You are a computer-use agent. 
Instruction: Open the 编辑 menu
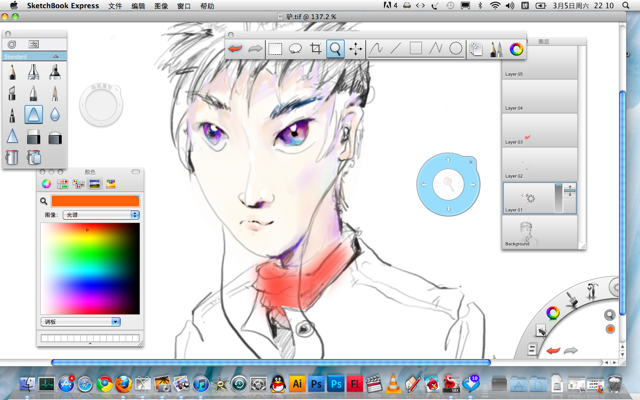pyautogui.click(x=138, y=6)
